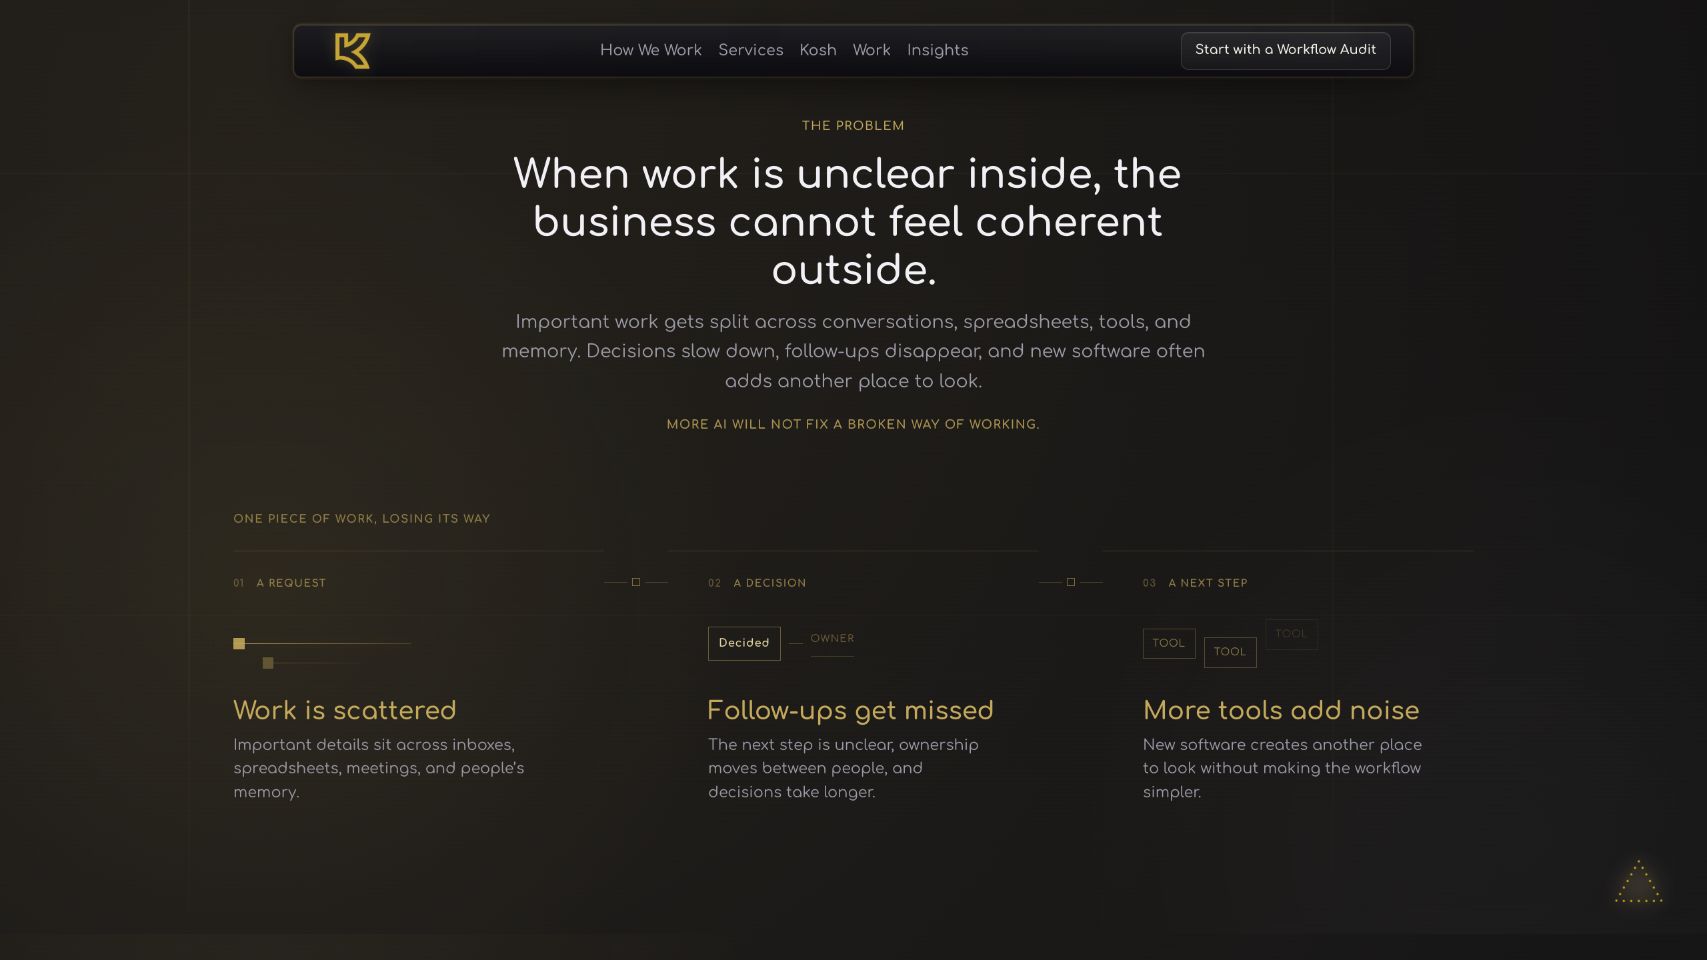Screen dimensions: 1707x960
Task: Click the '01 A REQUEST' step label
Action: (280, 583)
